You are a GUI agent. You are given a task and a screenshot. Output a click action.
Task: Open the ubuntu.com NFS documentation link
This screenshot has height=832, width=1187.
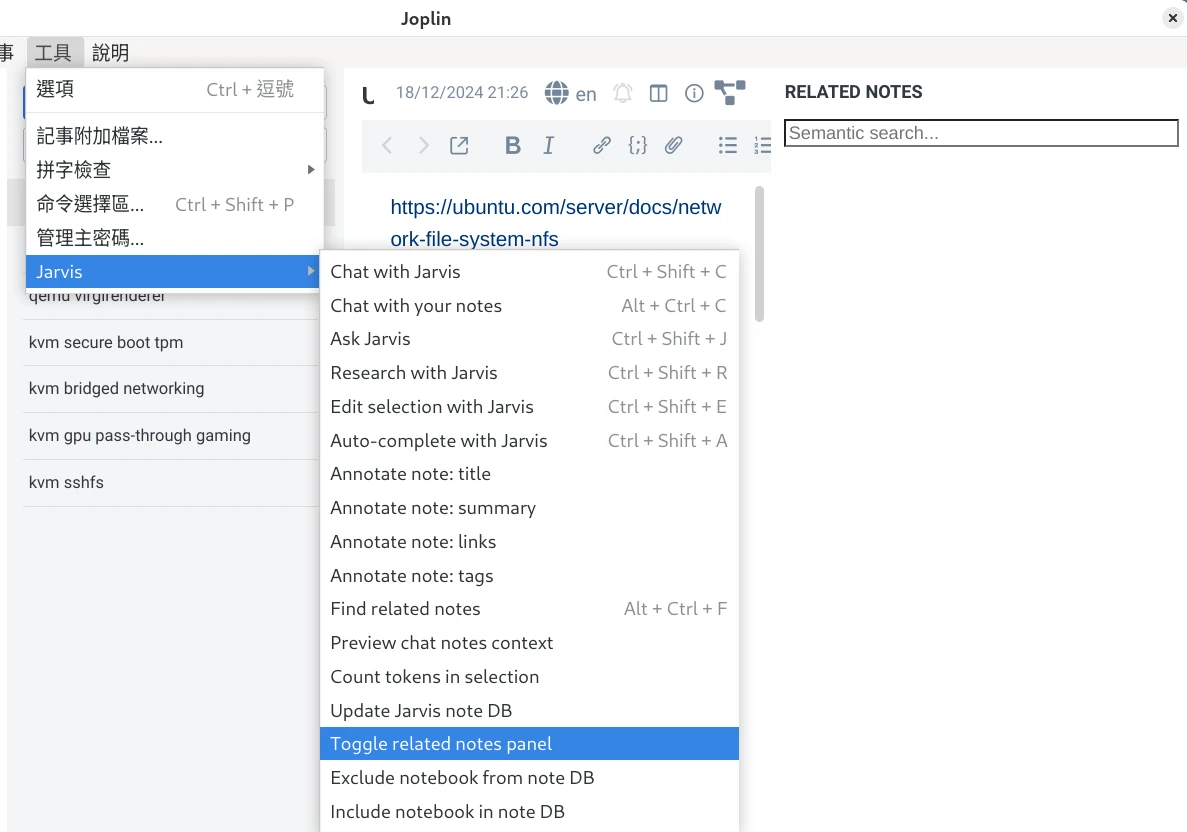[x=556, y=207]
